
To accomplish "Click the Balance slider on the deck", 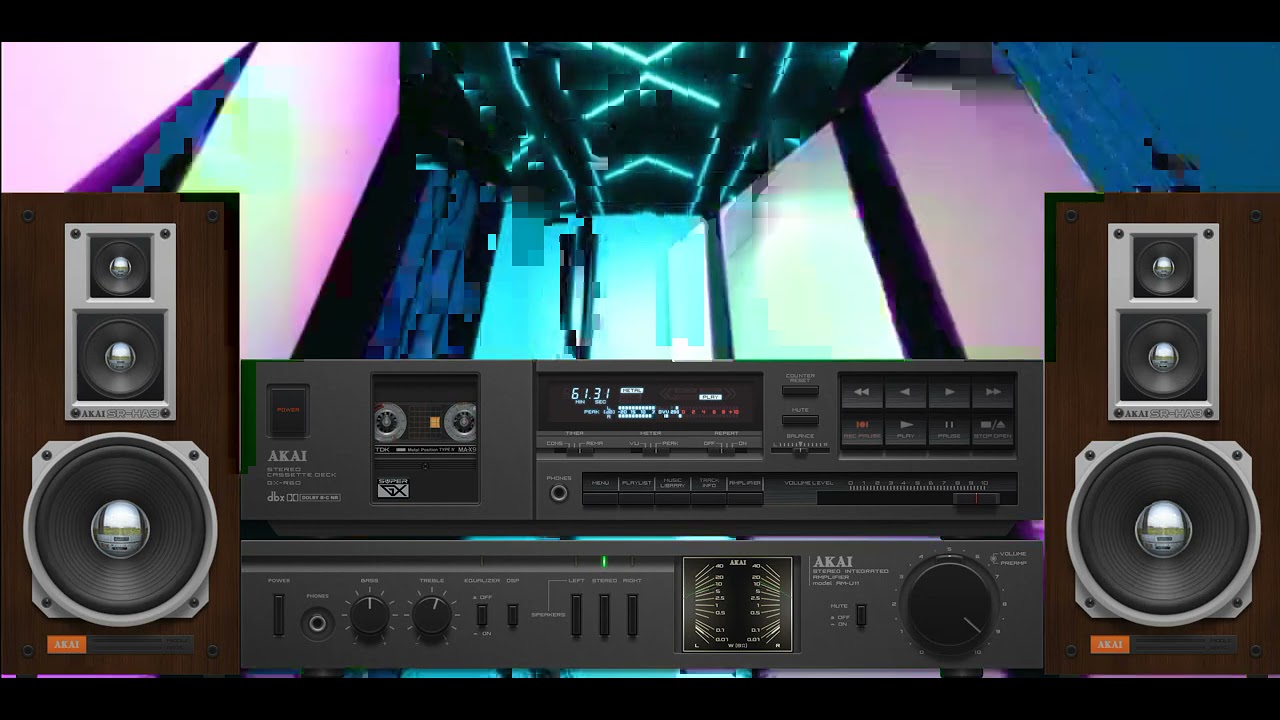I will [800, 449].
